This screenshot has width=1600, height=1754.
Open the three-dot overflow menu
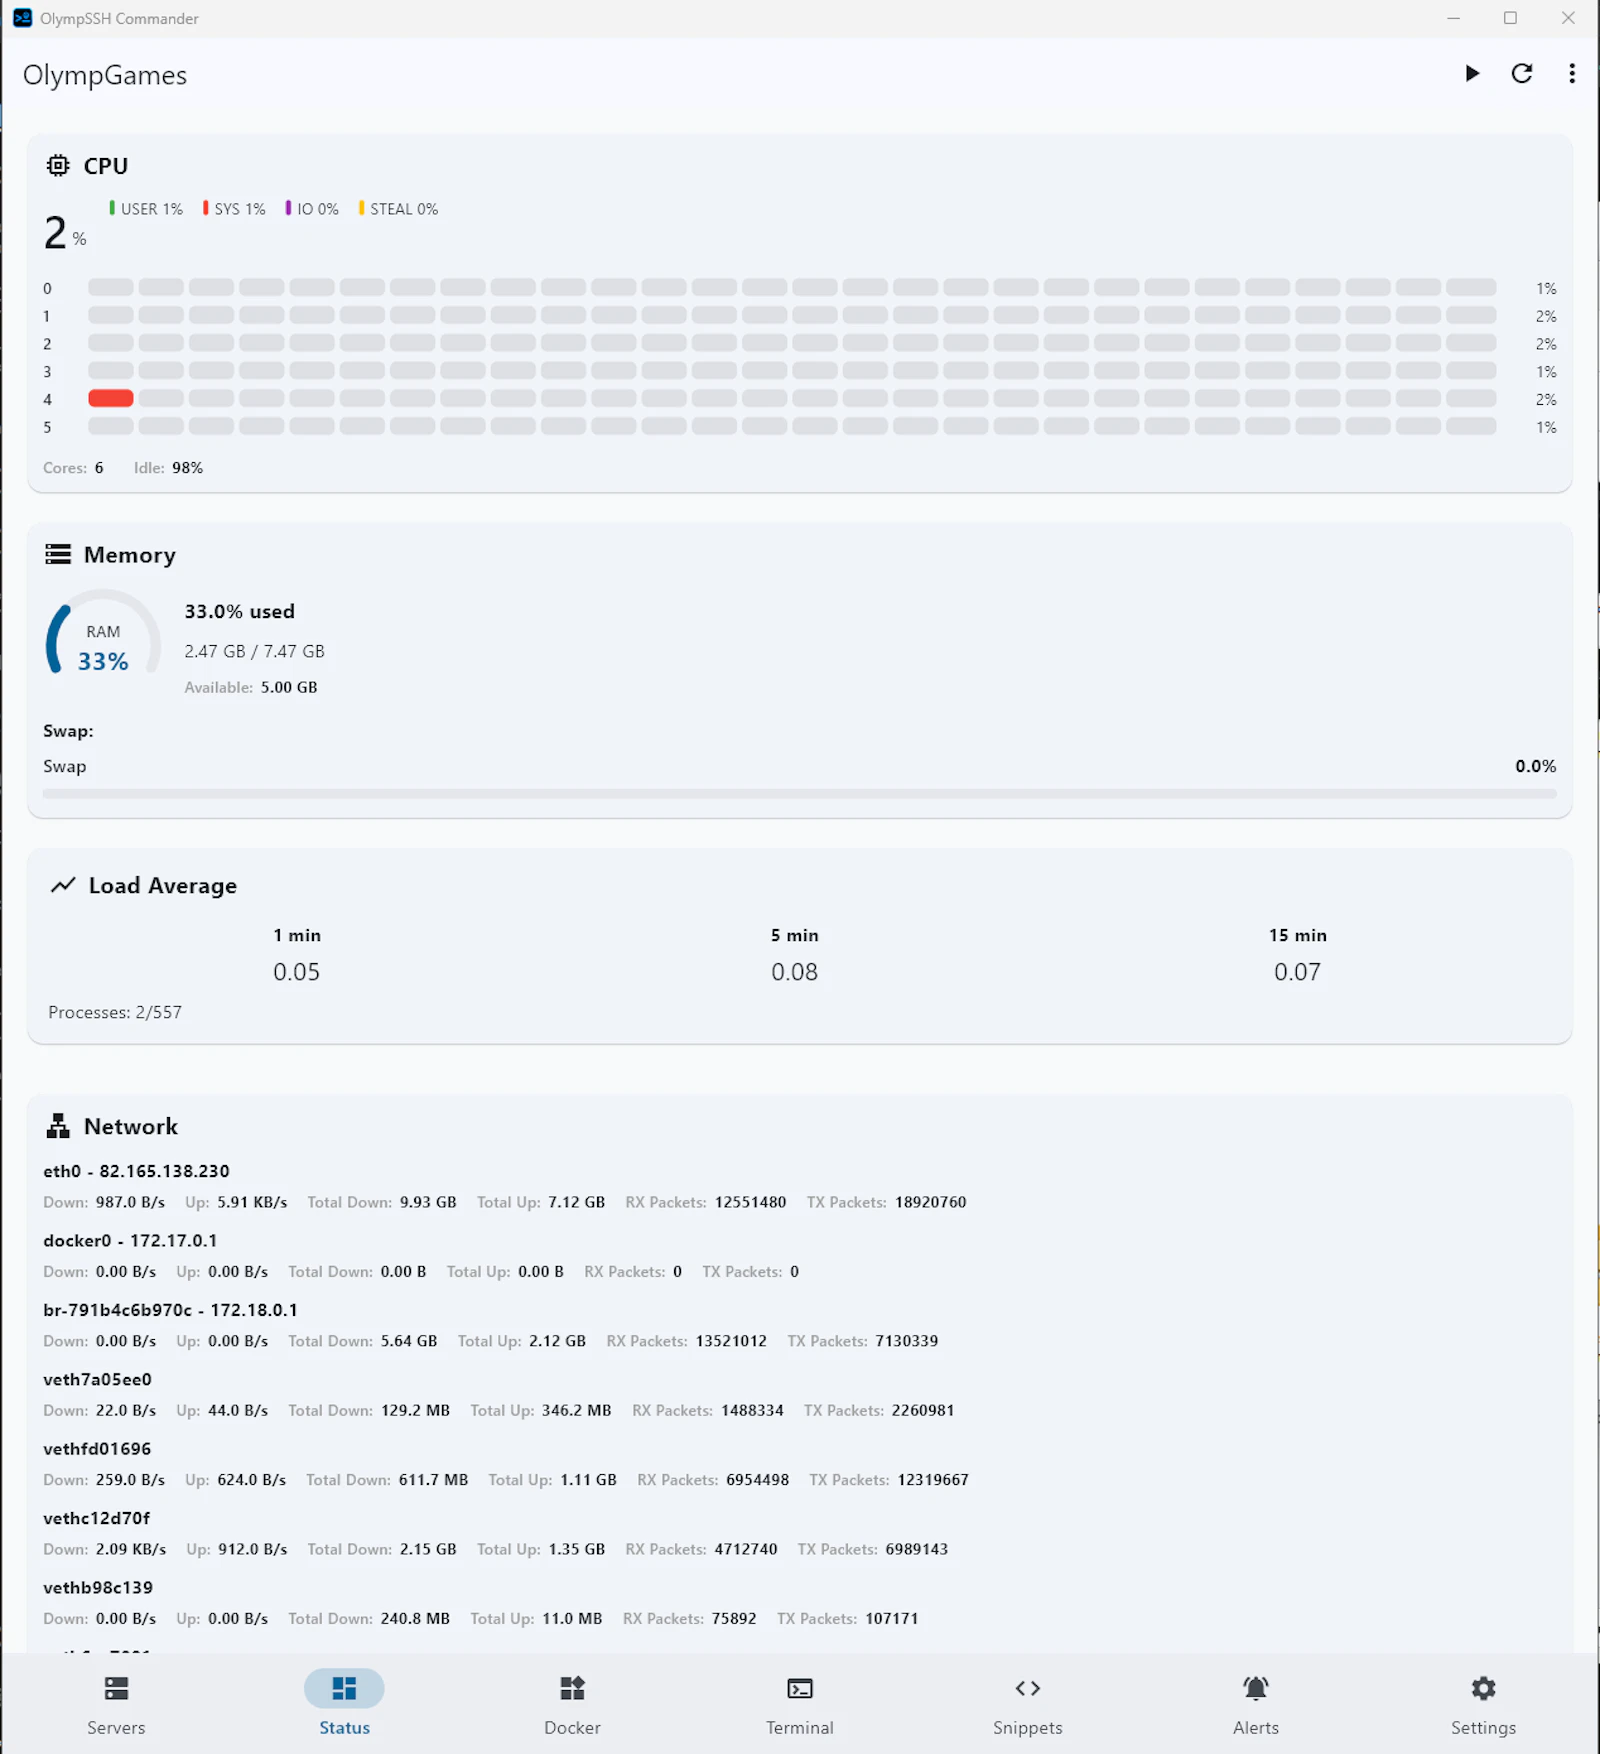pos(1572,73)
